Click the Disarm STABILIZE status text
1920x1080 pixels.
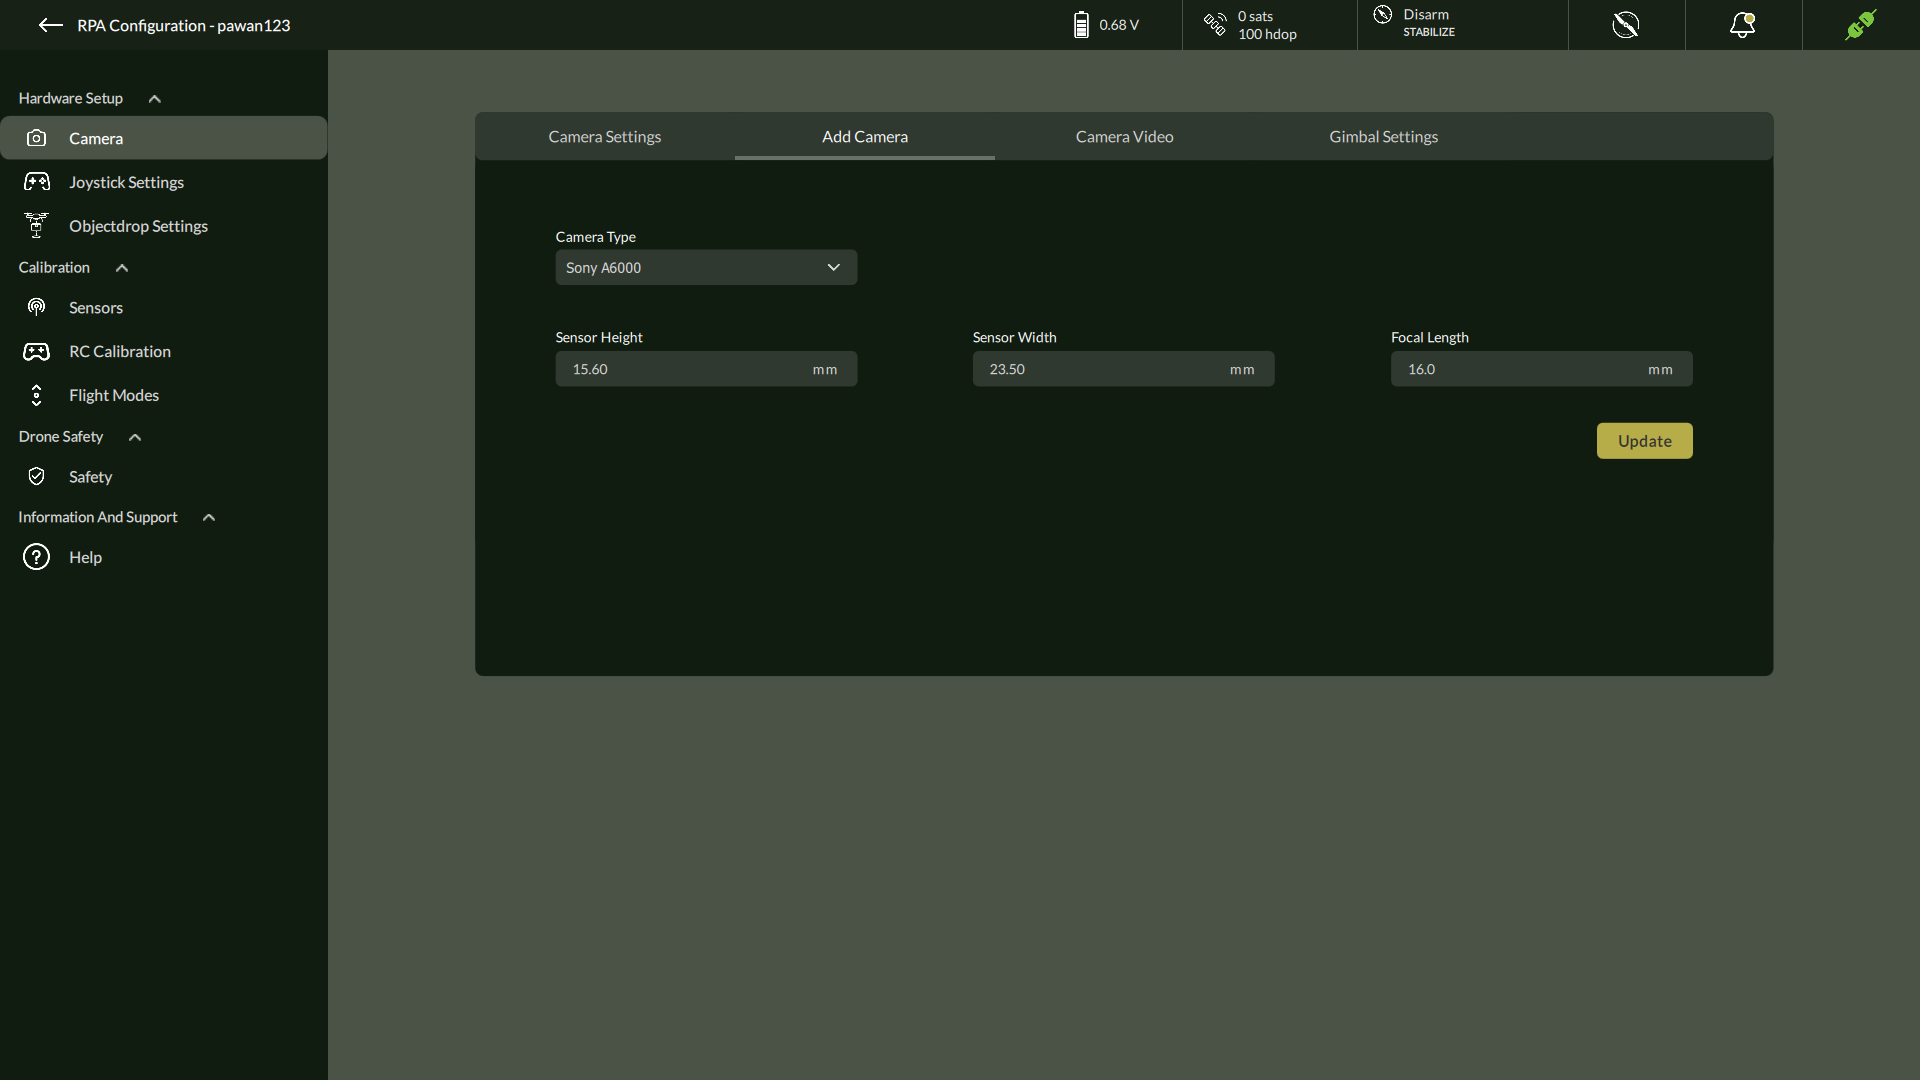click(1429, 23)
